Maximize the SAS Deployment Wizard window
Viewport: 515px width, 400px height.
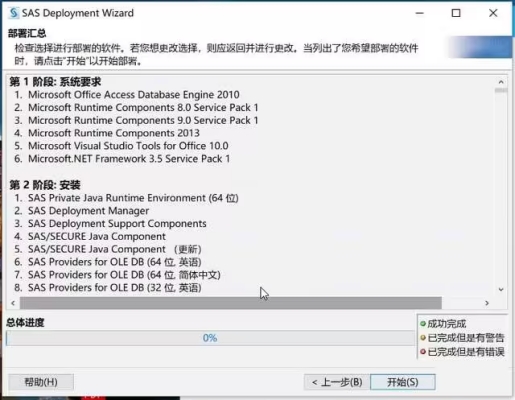point(456,13)
